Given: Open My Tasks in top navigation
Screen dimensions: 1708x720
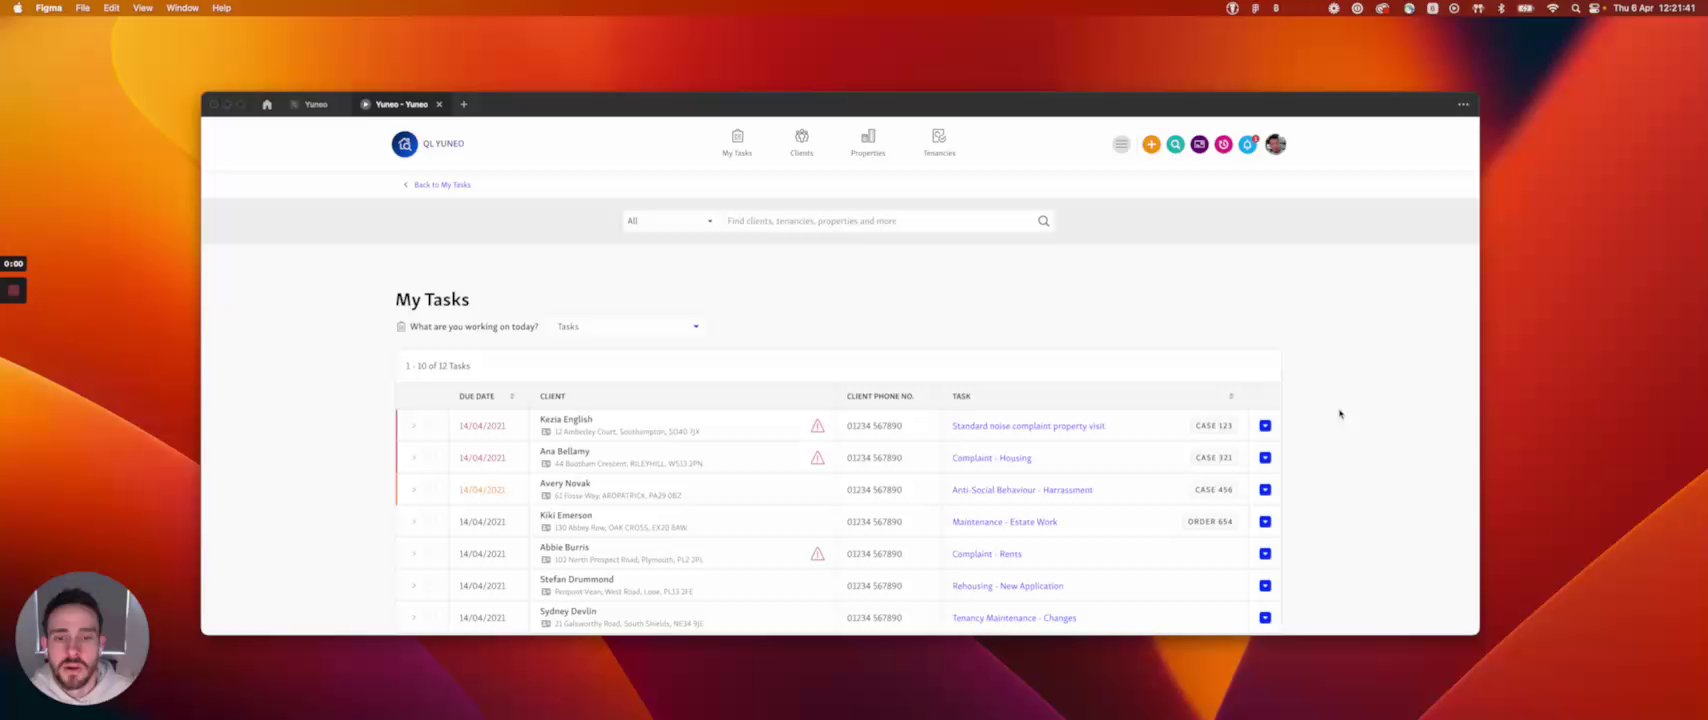Looking at the screenshot, I should pyautogui.click(x=737, y=143).
